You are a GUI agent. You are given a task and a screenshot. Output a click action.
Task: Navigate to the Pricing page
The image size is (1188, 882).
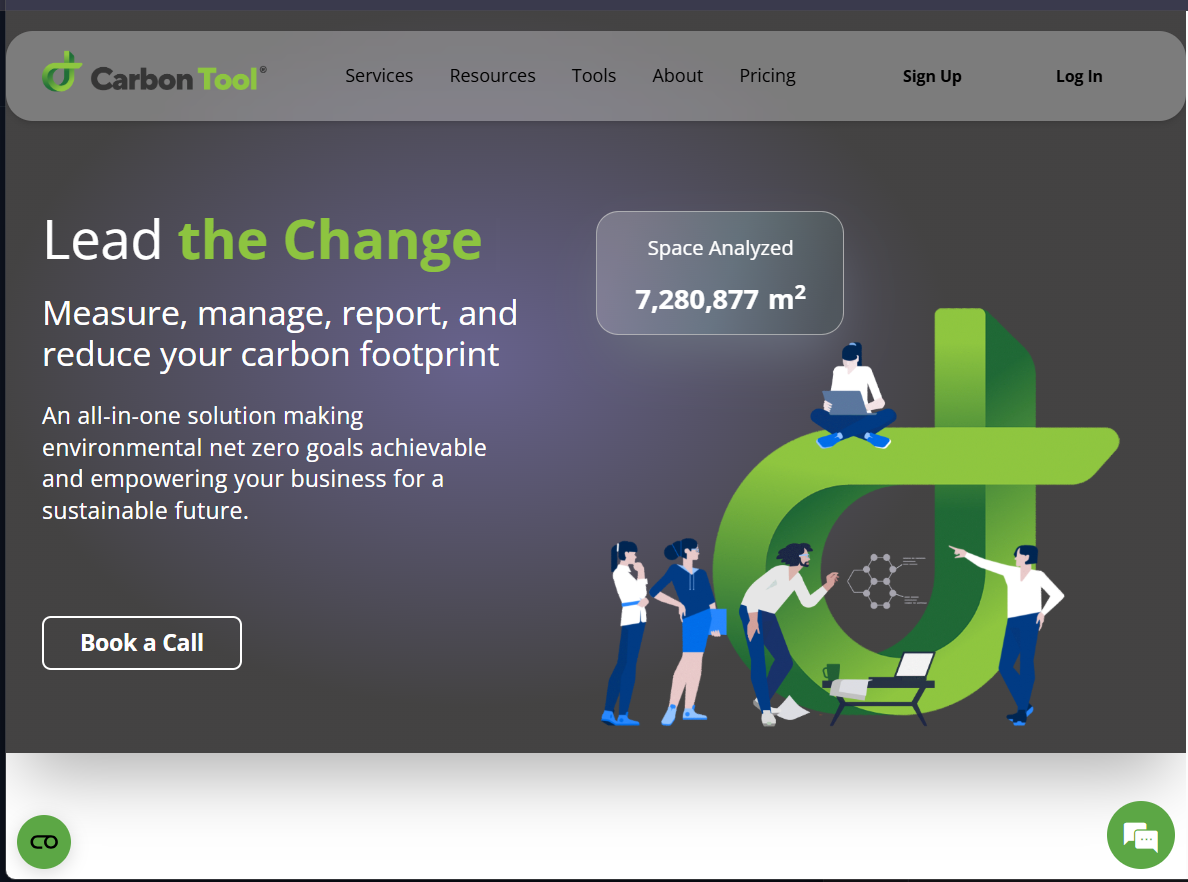pos(767,76)
